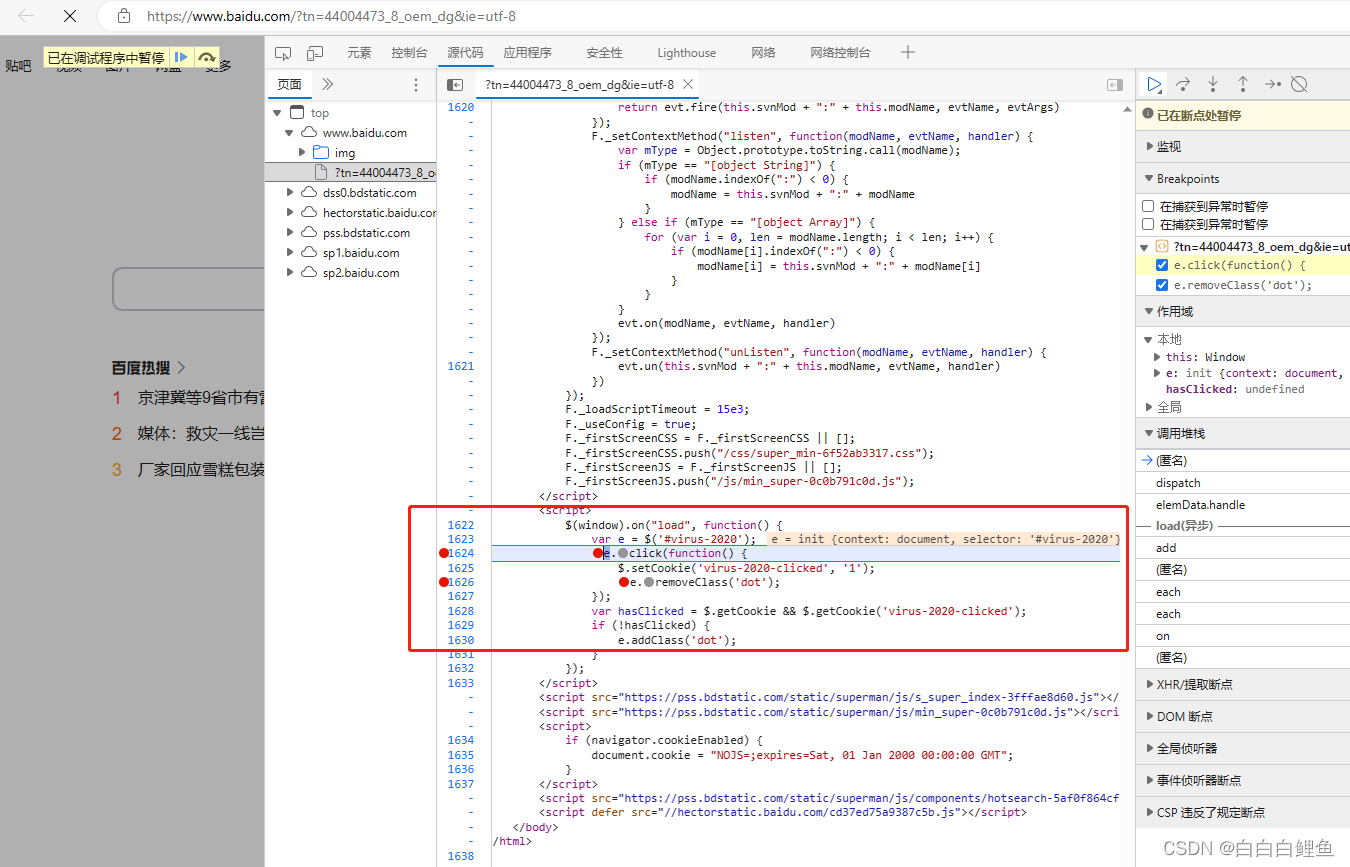1350x867 pixels.
Task: Activate the inspect element picker icon
Action: (x=283, y=53)
